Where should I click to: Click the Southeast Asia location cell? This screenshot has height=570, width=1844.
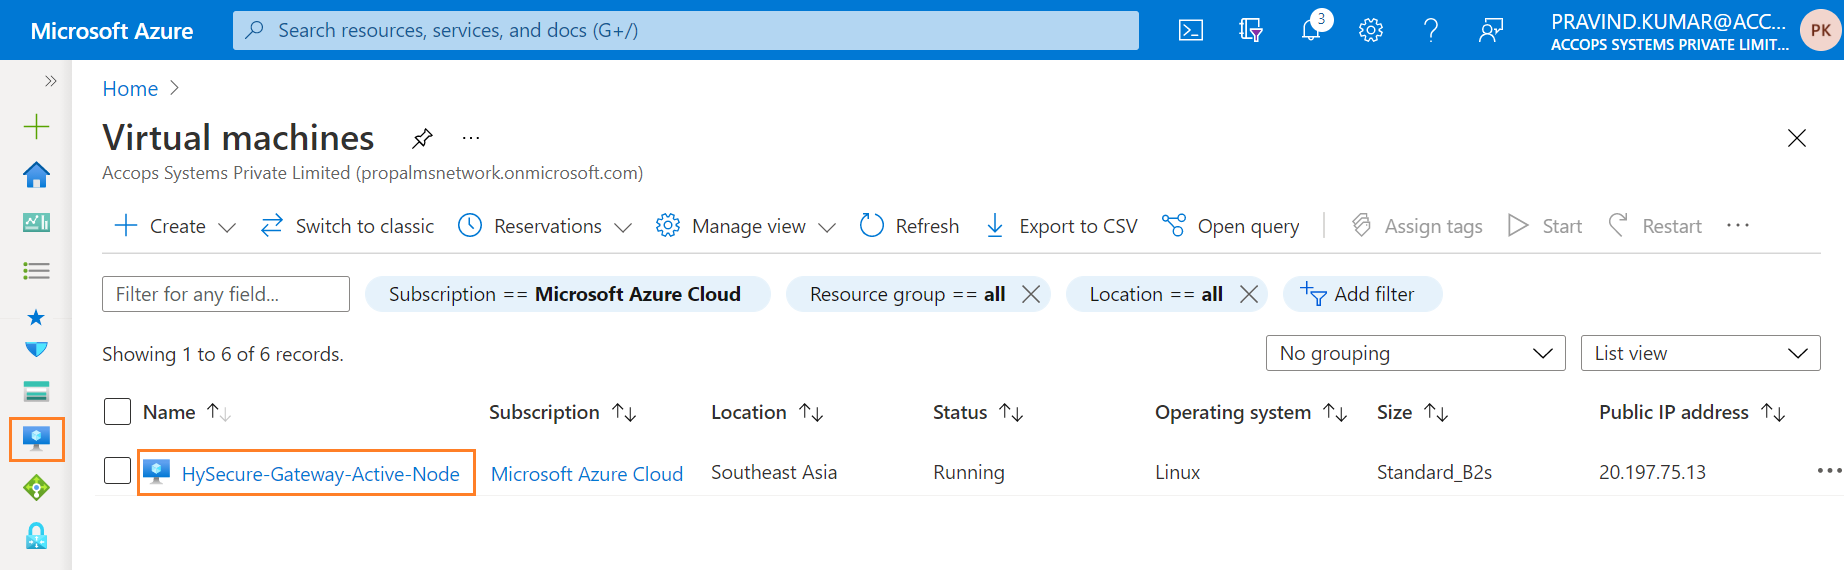pyautogui.click(x=774, y=472)
